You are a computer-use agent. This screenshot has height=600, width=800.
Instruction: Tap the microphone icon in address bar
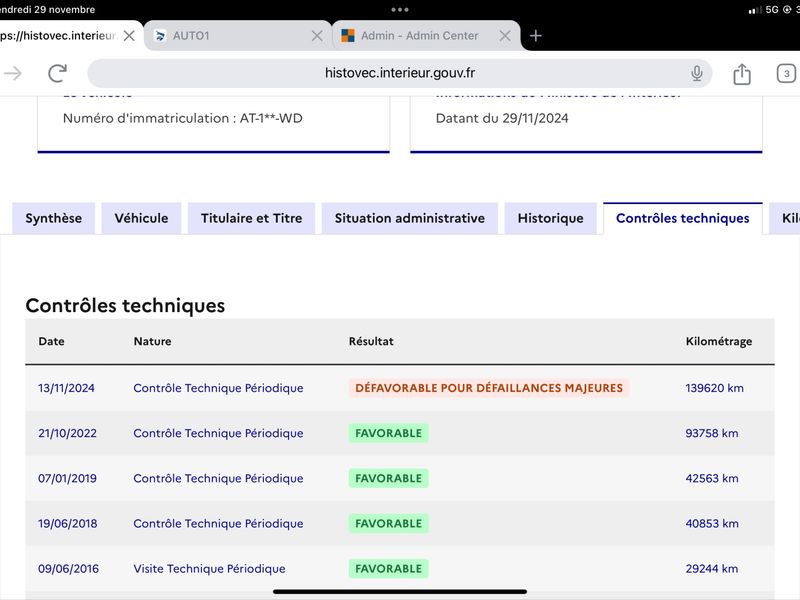tap(696, 73)
